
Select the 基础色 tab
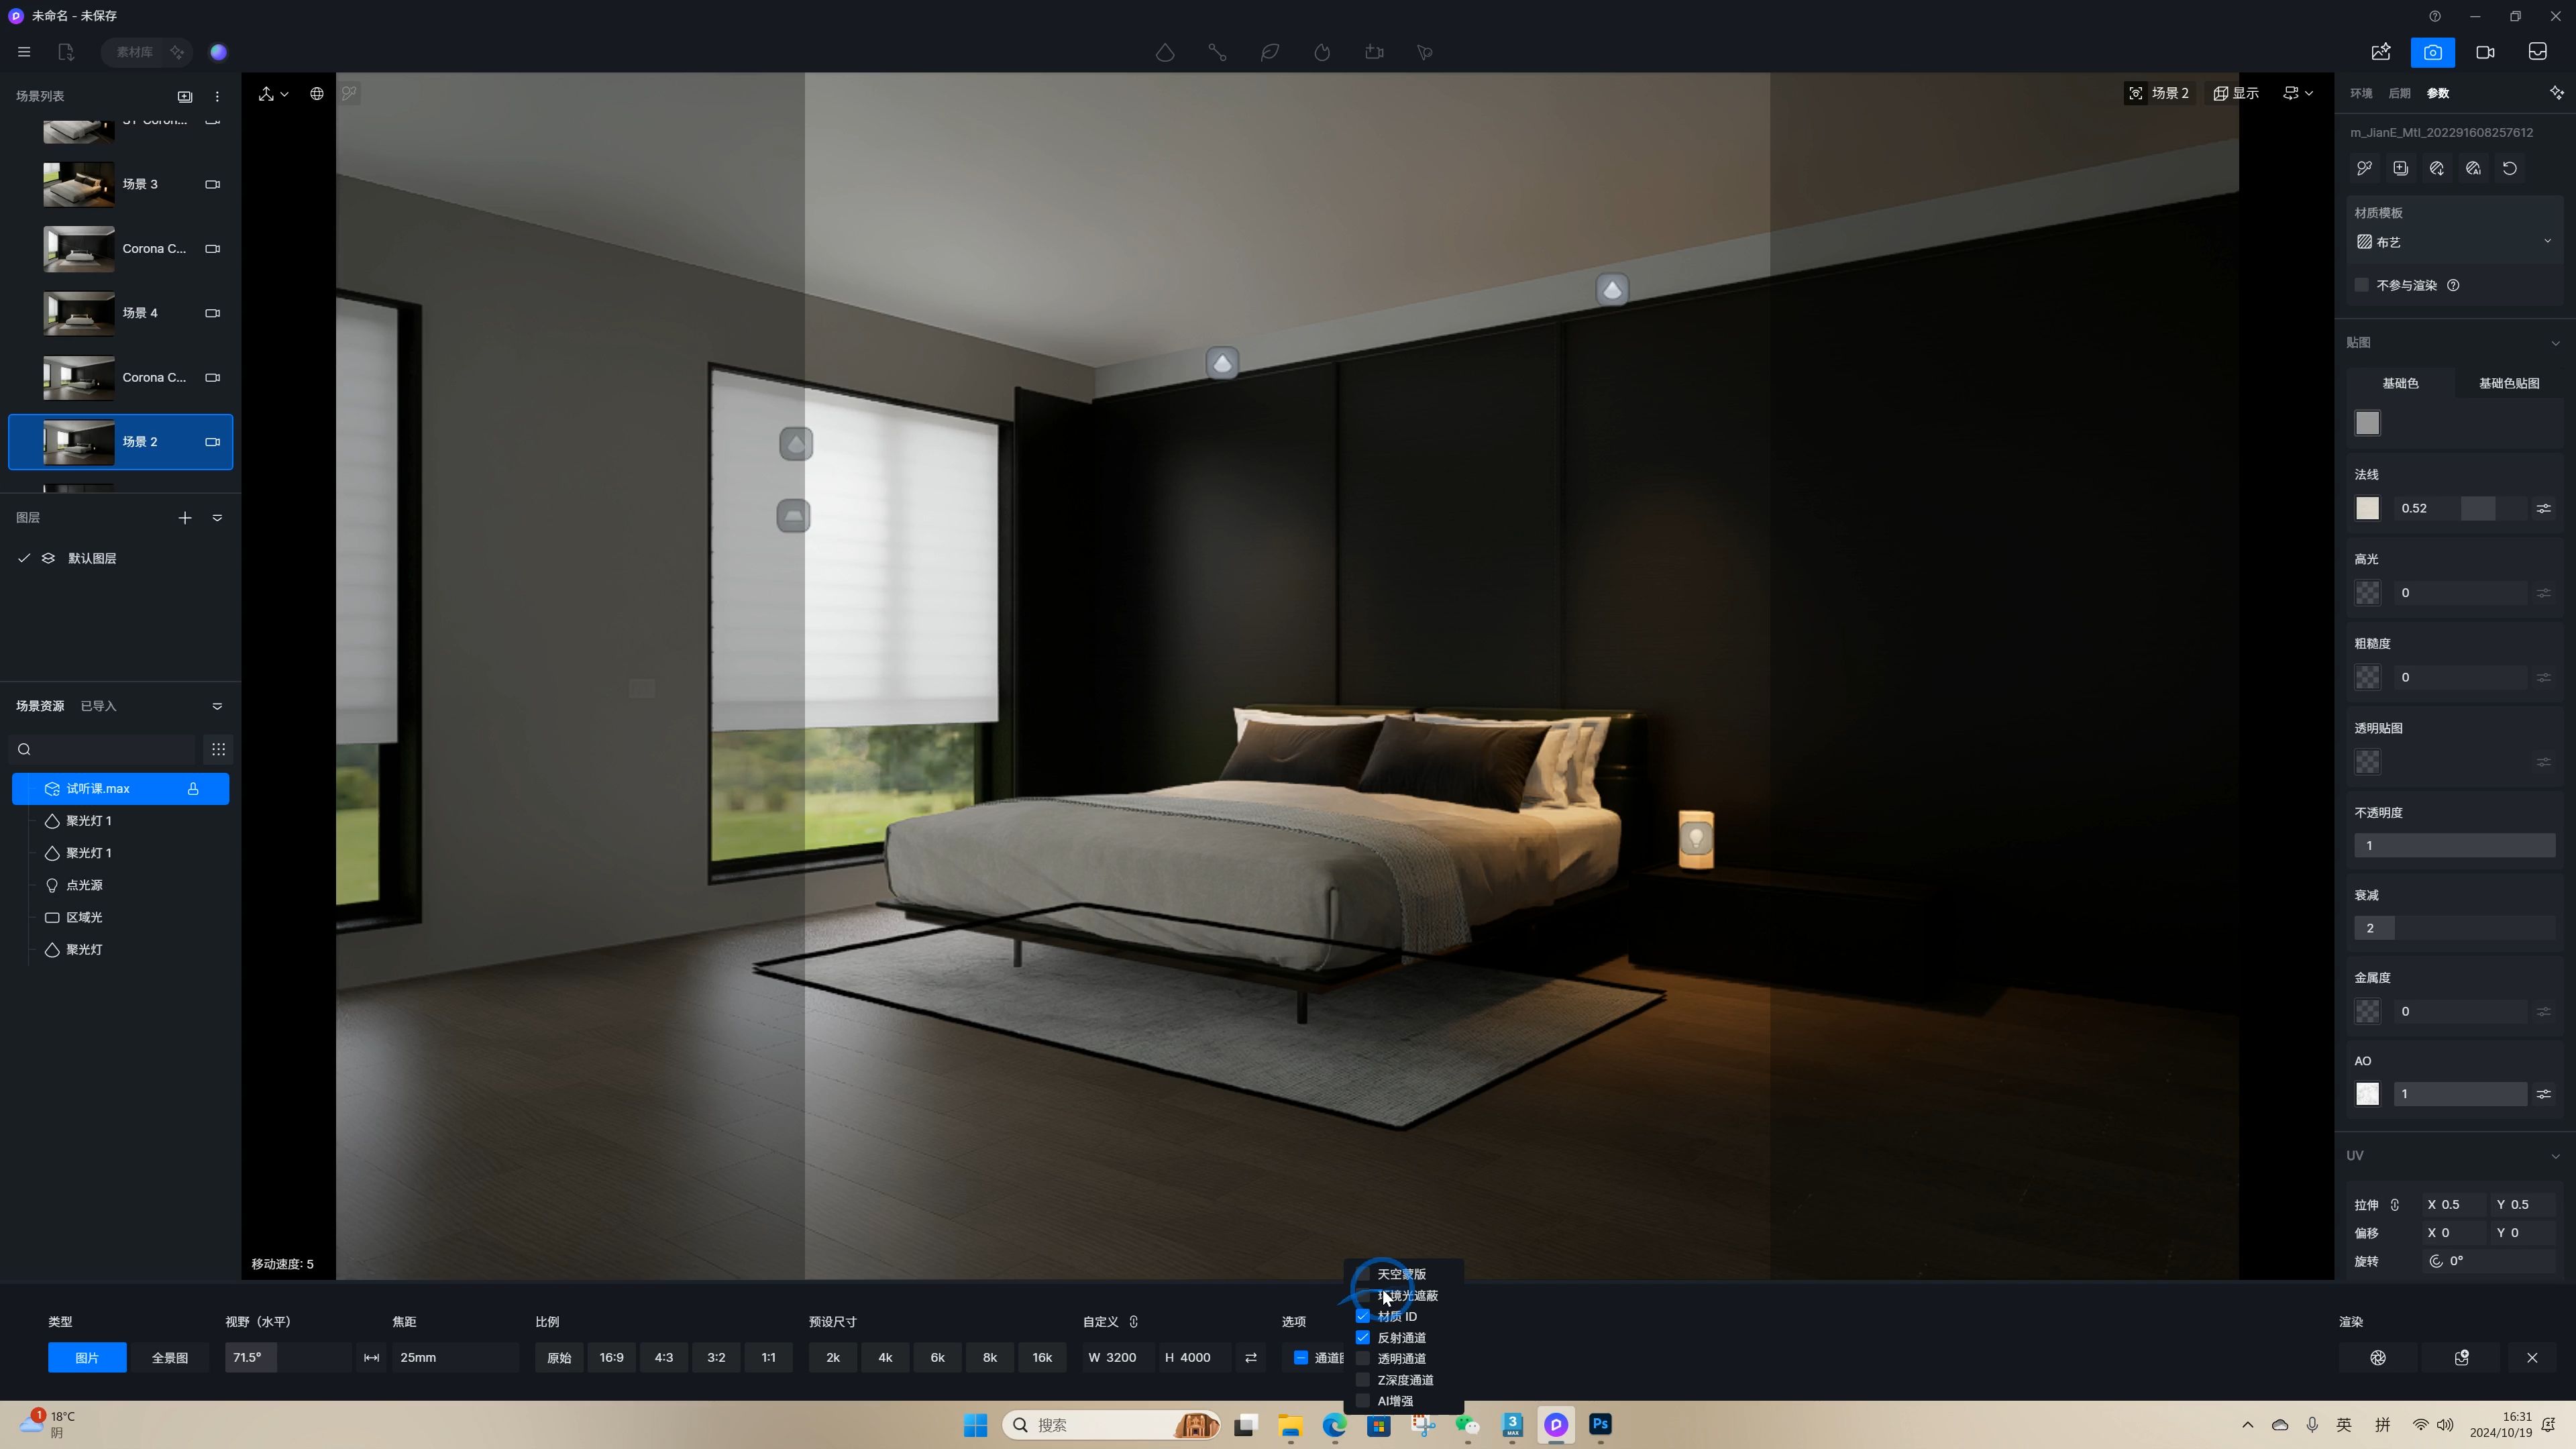2400,383
